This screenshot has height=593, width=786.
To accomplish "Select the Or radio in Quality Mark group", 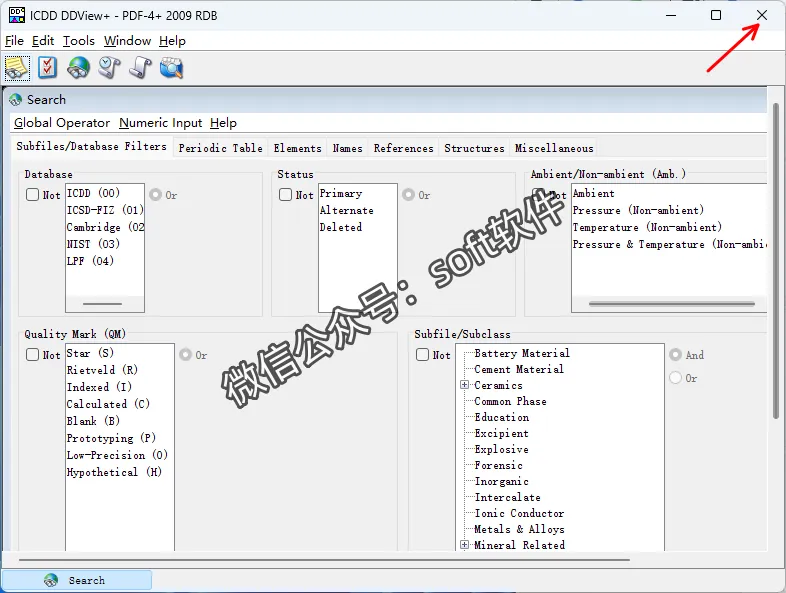I will [x=185, y=354].
